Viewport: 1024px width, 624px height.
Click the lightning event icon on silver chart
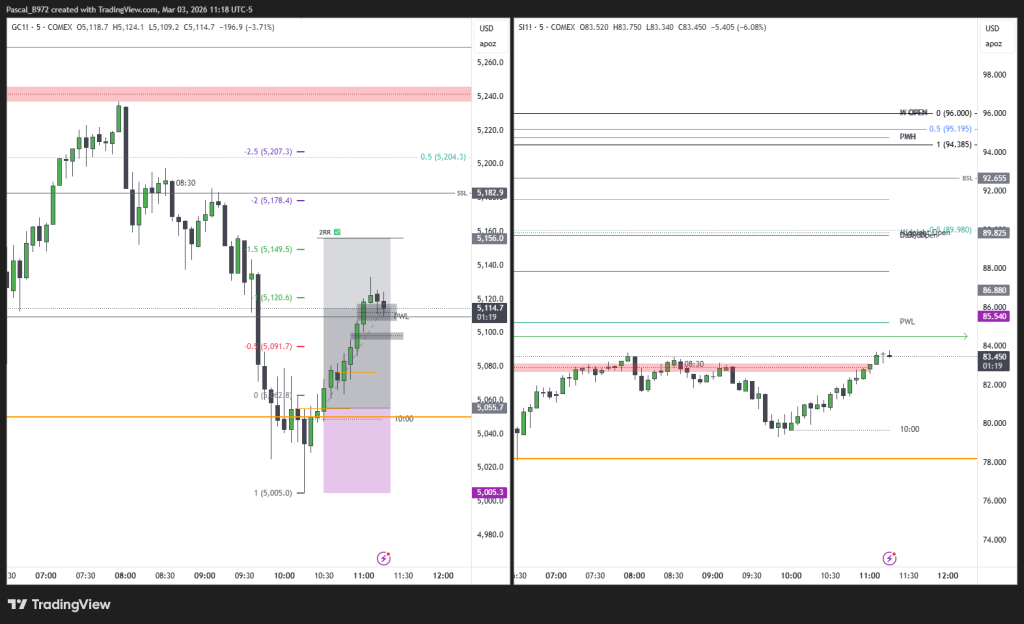coord(889,557)
